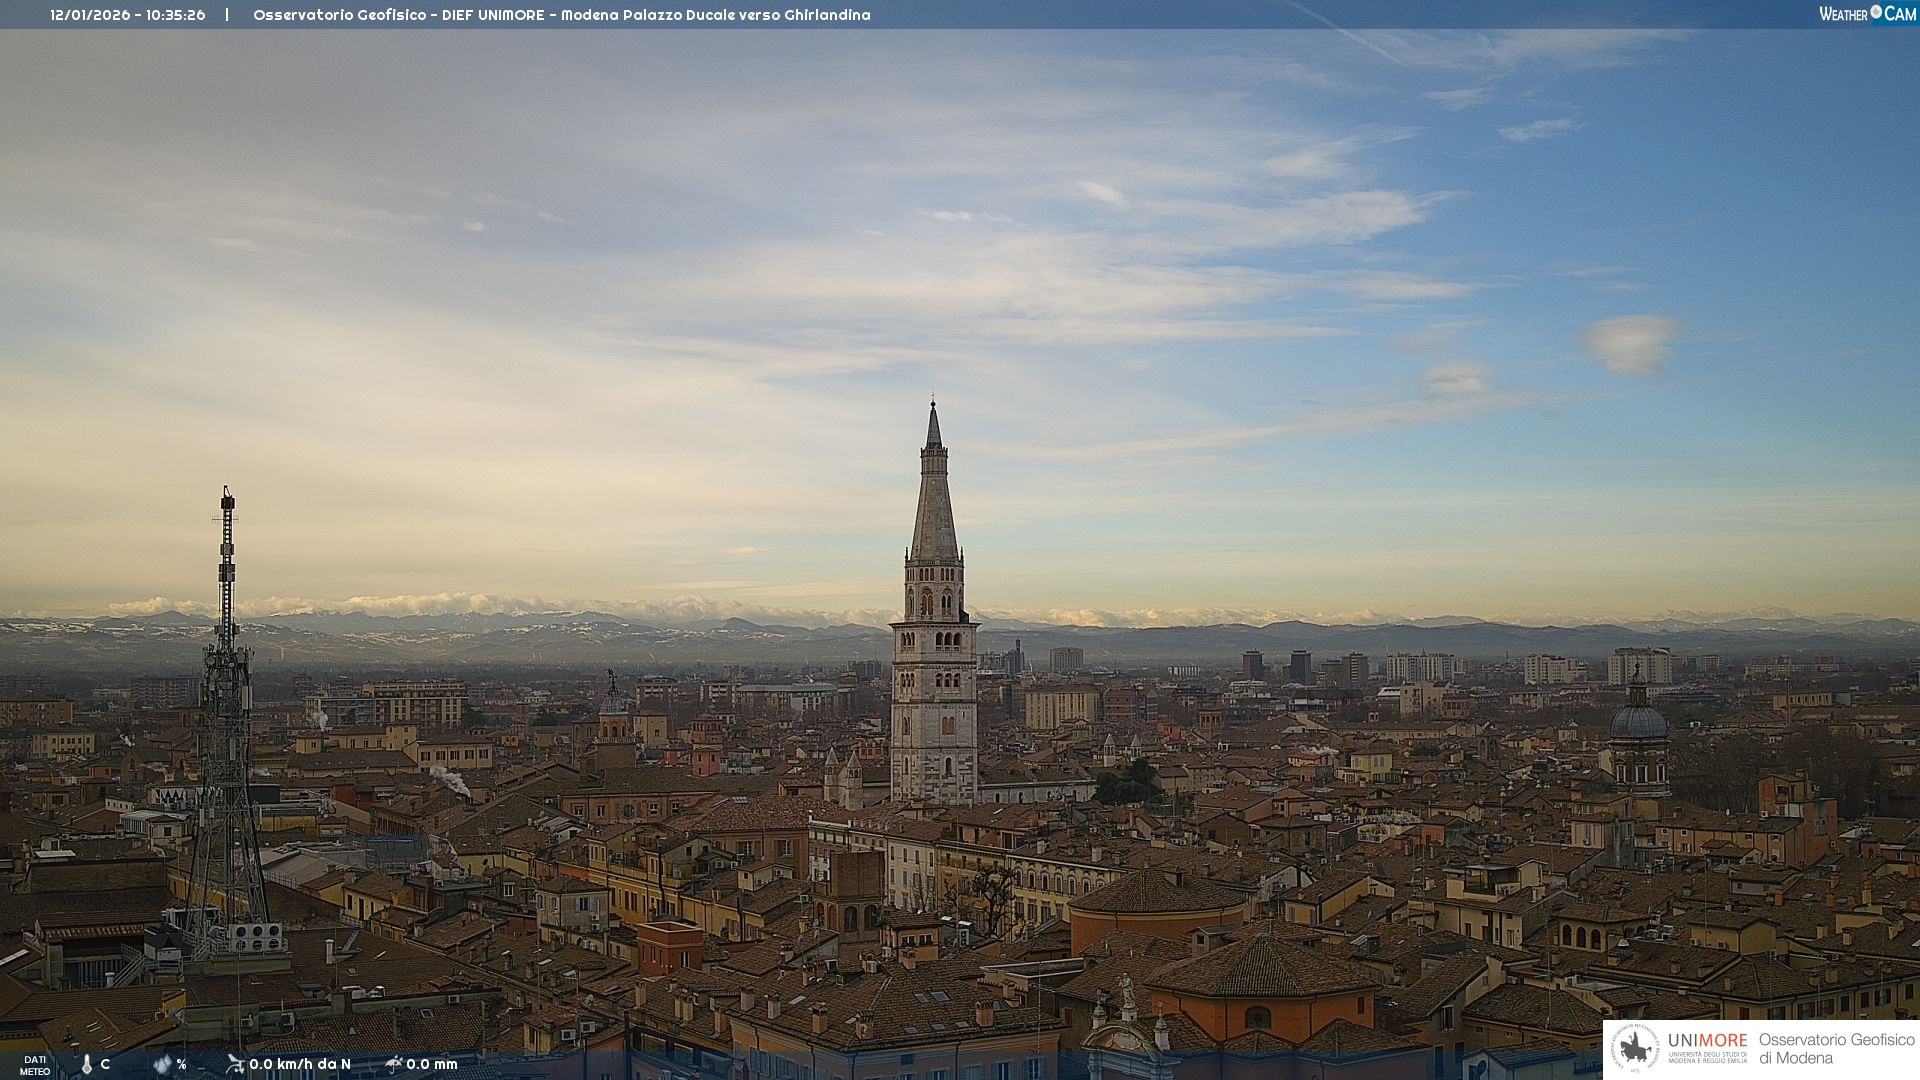
Task: Click Osservatorio Geofisico di Modena text
Action: click(1836, 1049)
